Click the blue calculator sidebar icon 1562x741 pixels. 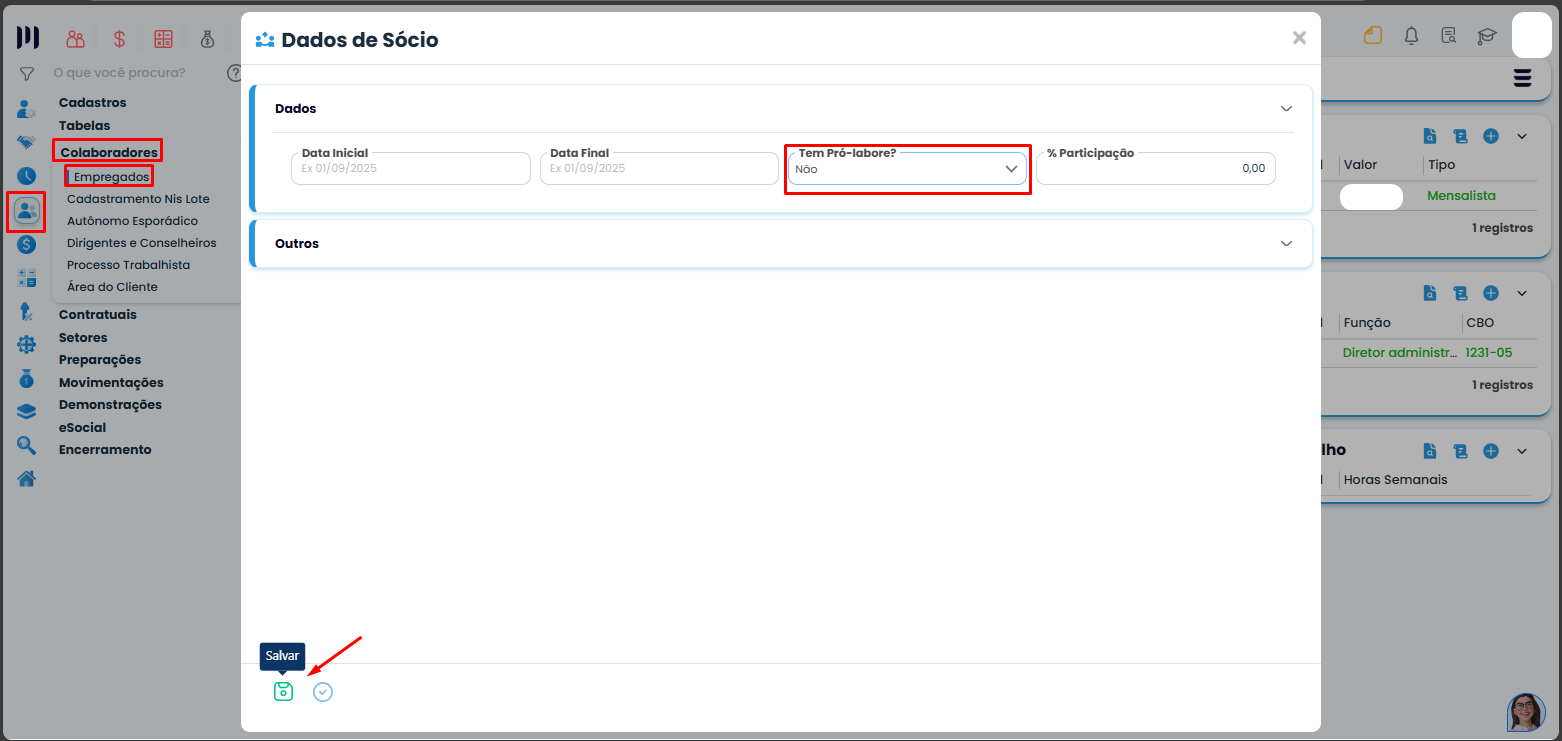[27, 278]
